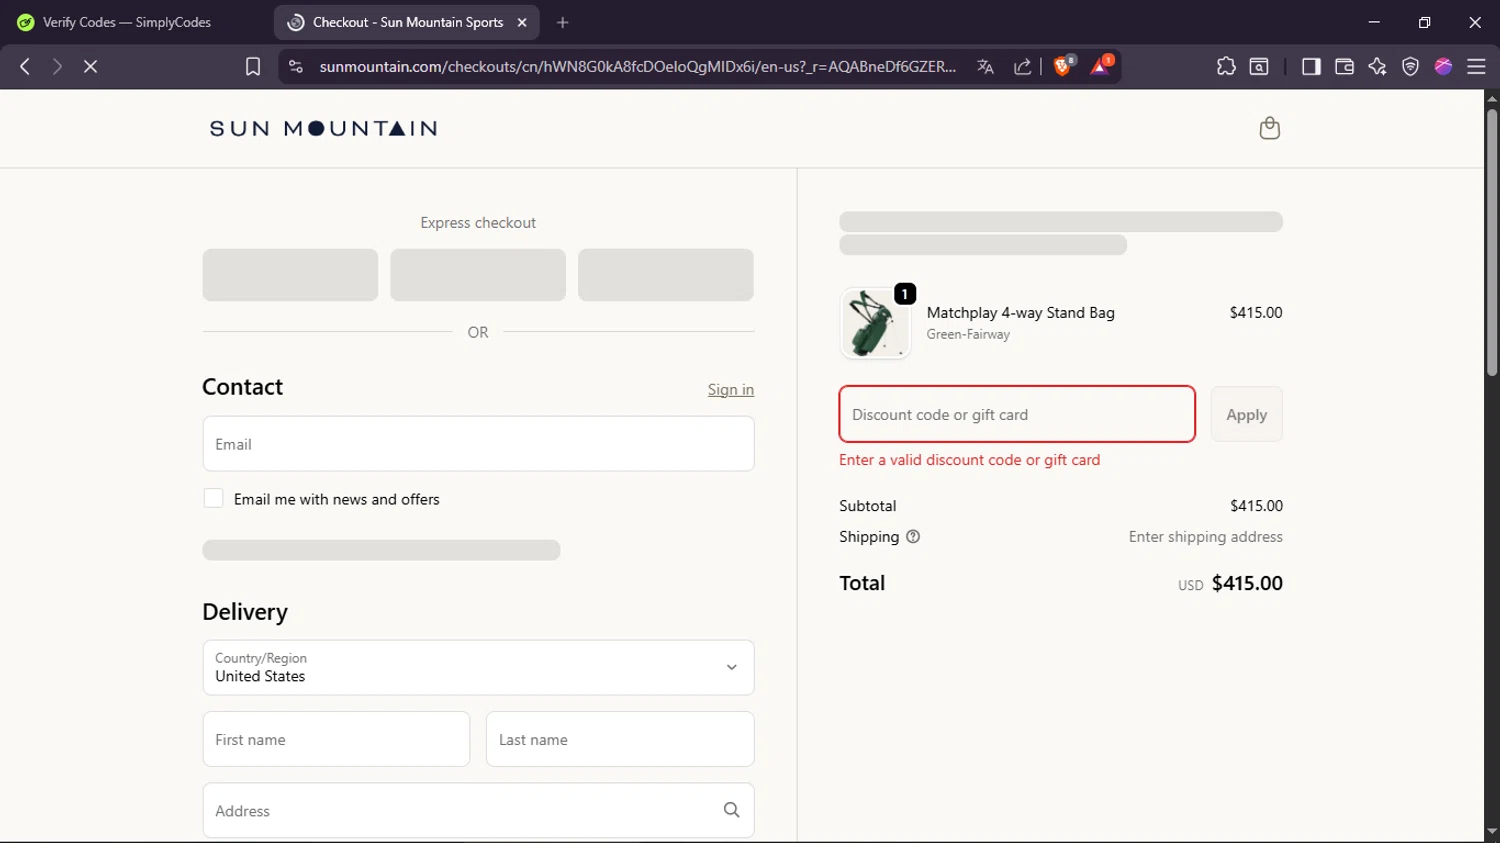Click the Address input field

pyautogui.click(x=478, y=810)
